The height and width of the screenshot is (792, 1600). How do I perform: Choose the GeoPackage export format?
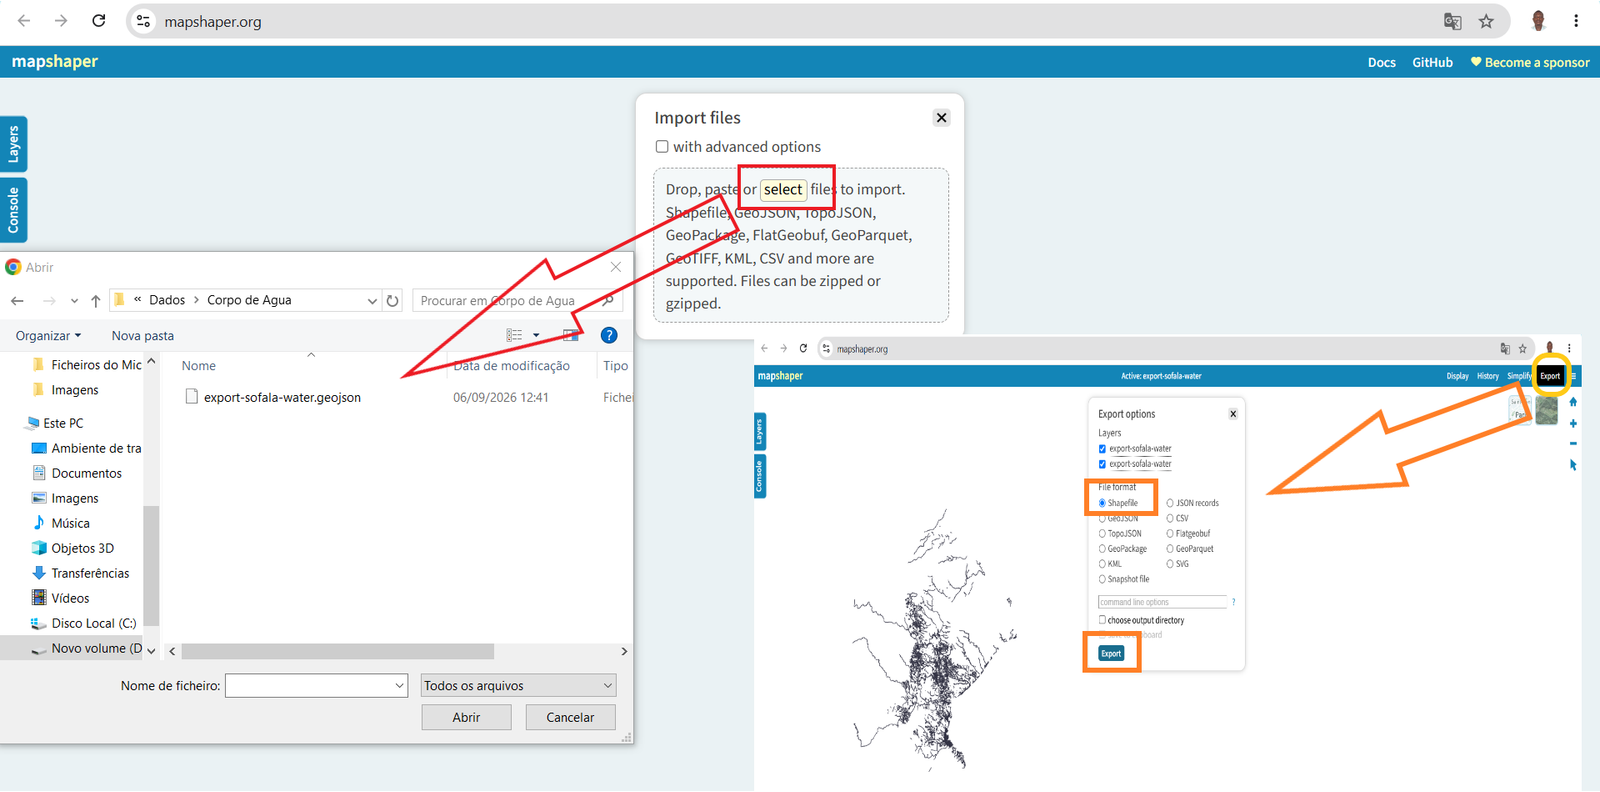coord(1102,549)
